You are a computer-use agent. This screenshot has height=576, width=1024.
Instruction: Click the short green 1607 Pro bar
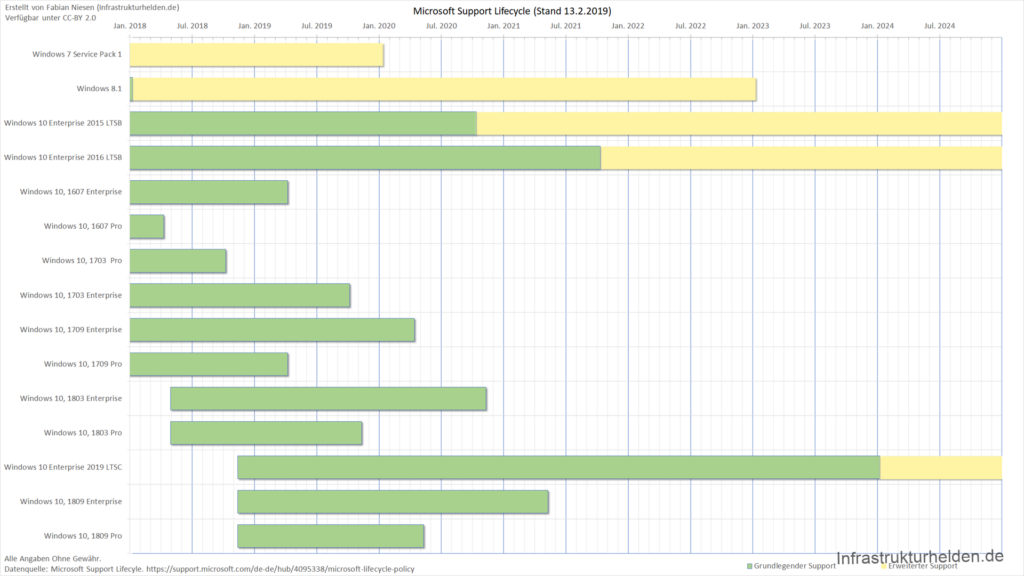147,227
